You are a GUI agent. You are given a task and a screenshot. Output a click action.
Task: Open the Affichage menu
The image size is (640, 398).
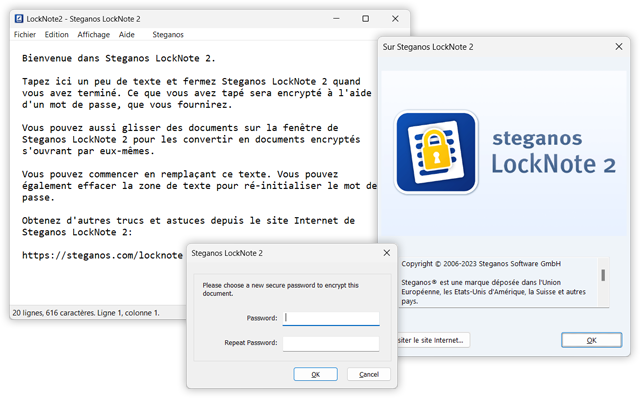[93, 35]
